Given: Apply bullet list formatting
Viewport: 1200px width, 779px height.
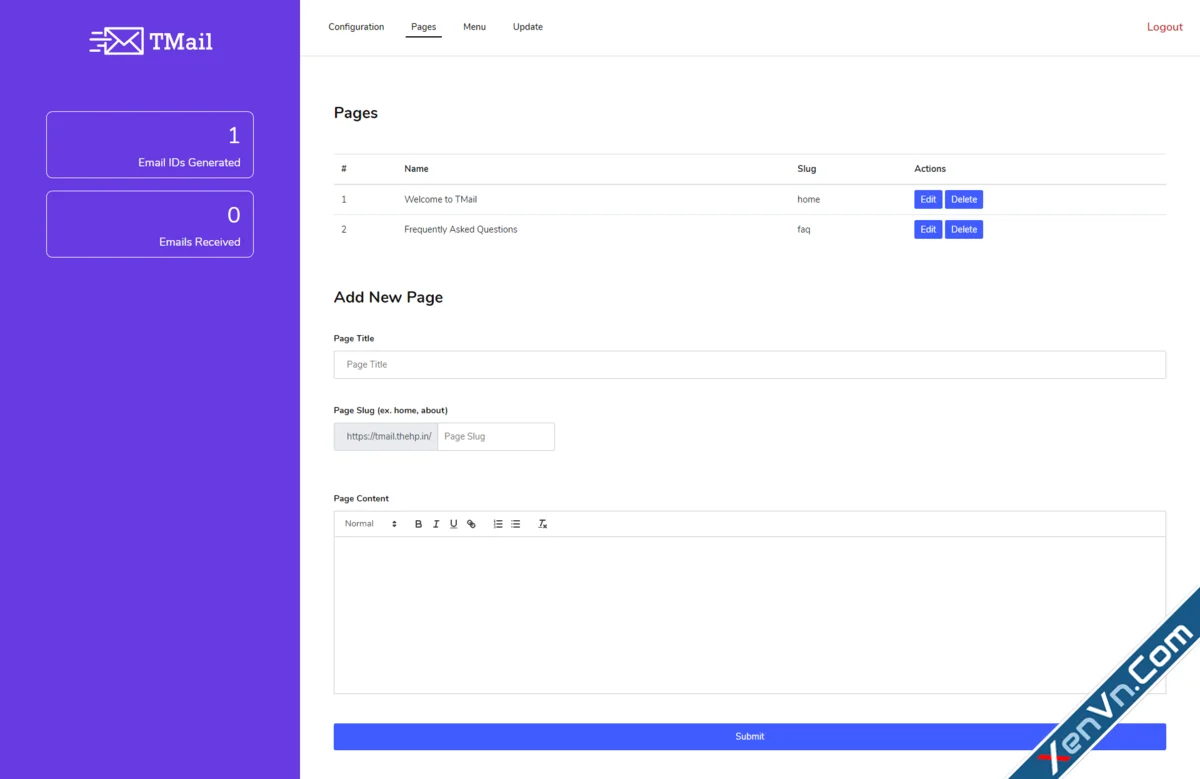Looking at the screenshot, I should click(516, 524).
